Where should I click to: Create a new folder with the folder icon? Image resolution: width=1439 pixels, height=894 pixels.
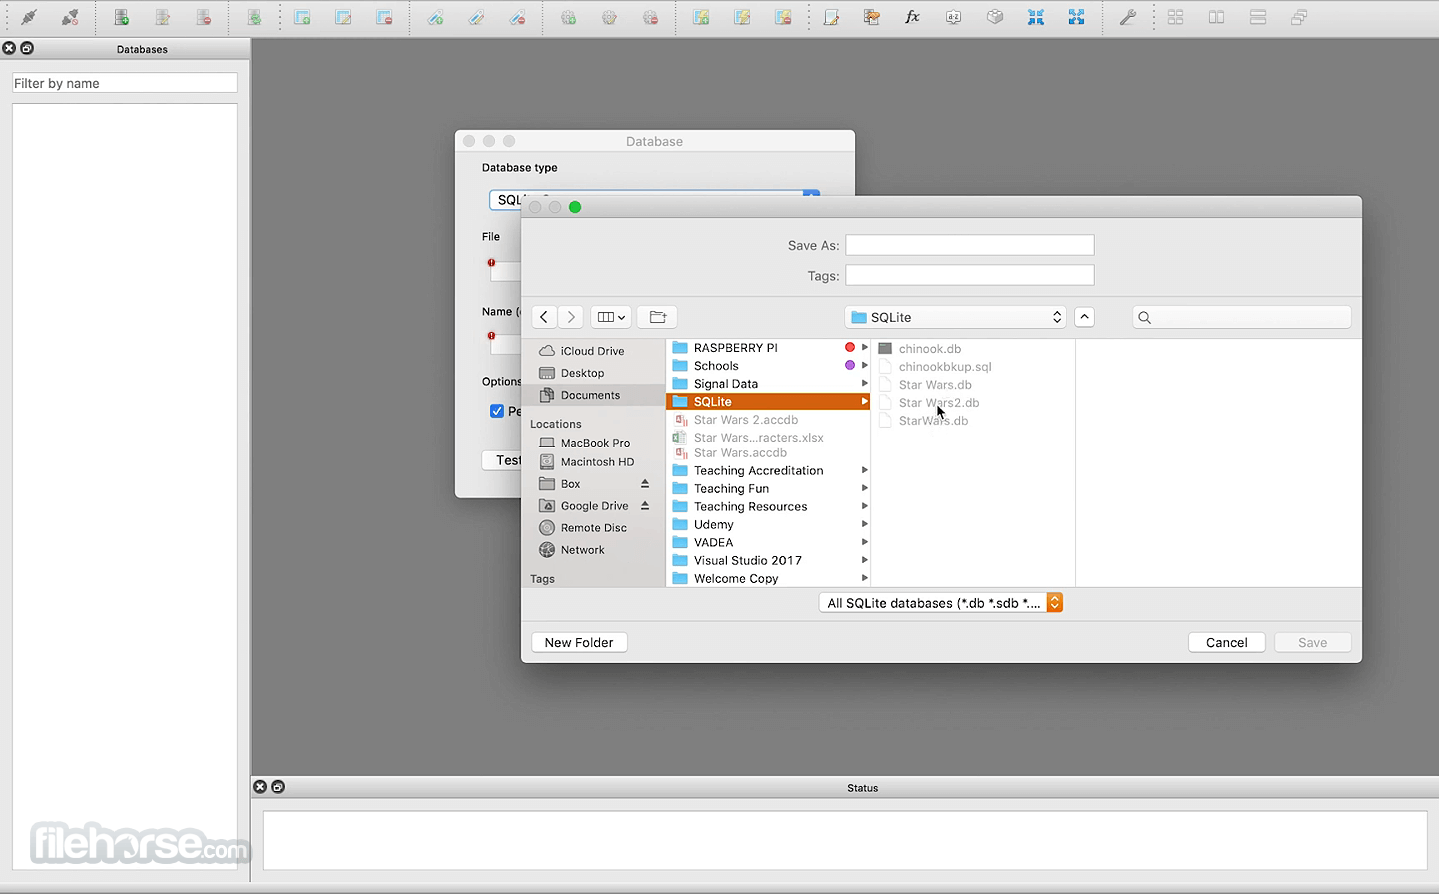tap(657, 317)
